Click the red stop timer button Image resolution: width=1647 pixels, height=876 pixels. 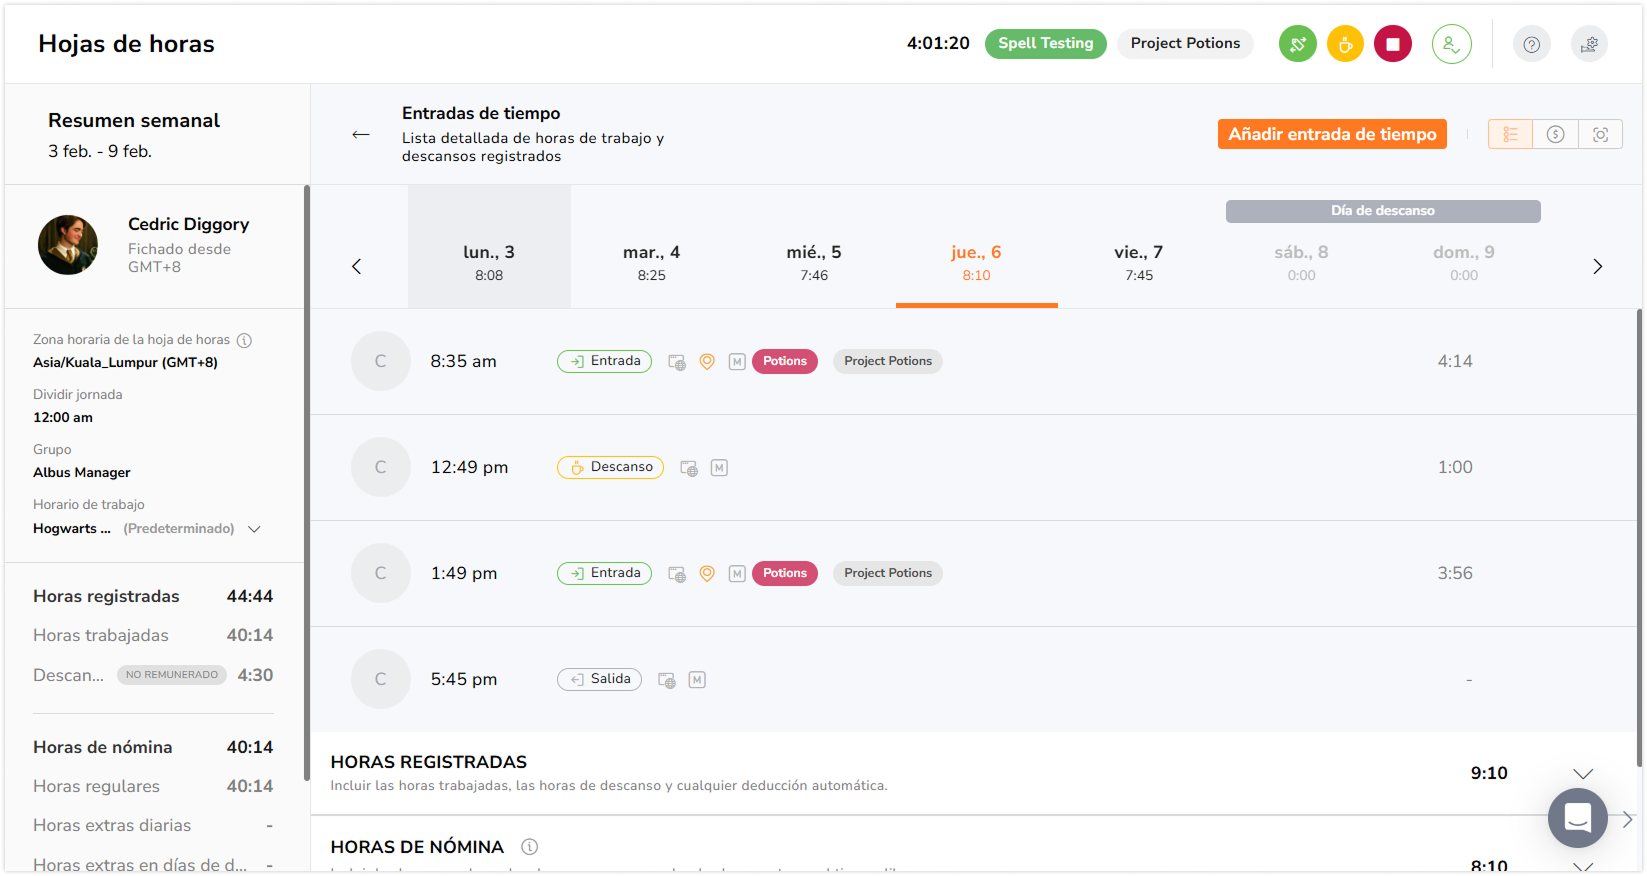pyautogui.click(x=1392, y=44)
